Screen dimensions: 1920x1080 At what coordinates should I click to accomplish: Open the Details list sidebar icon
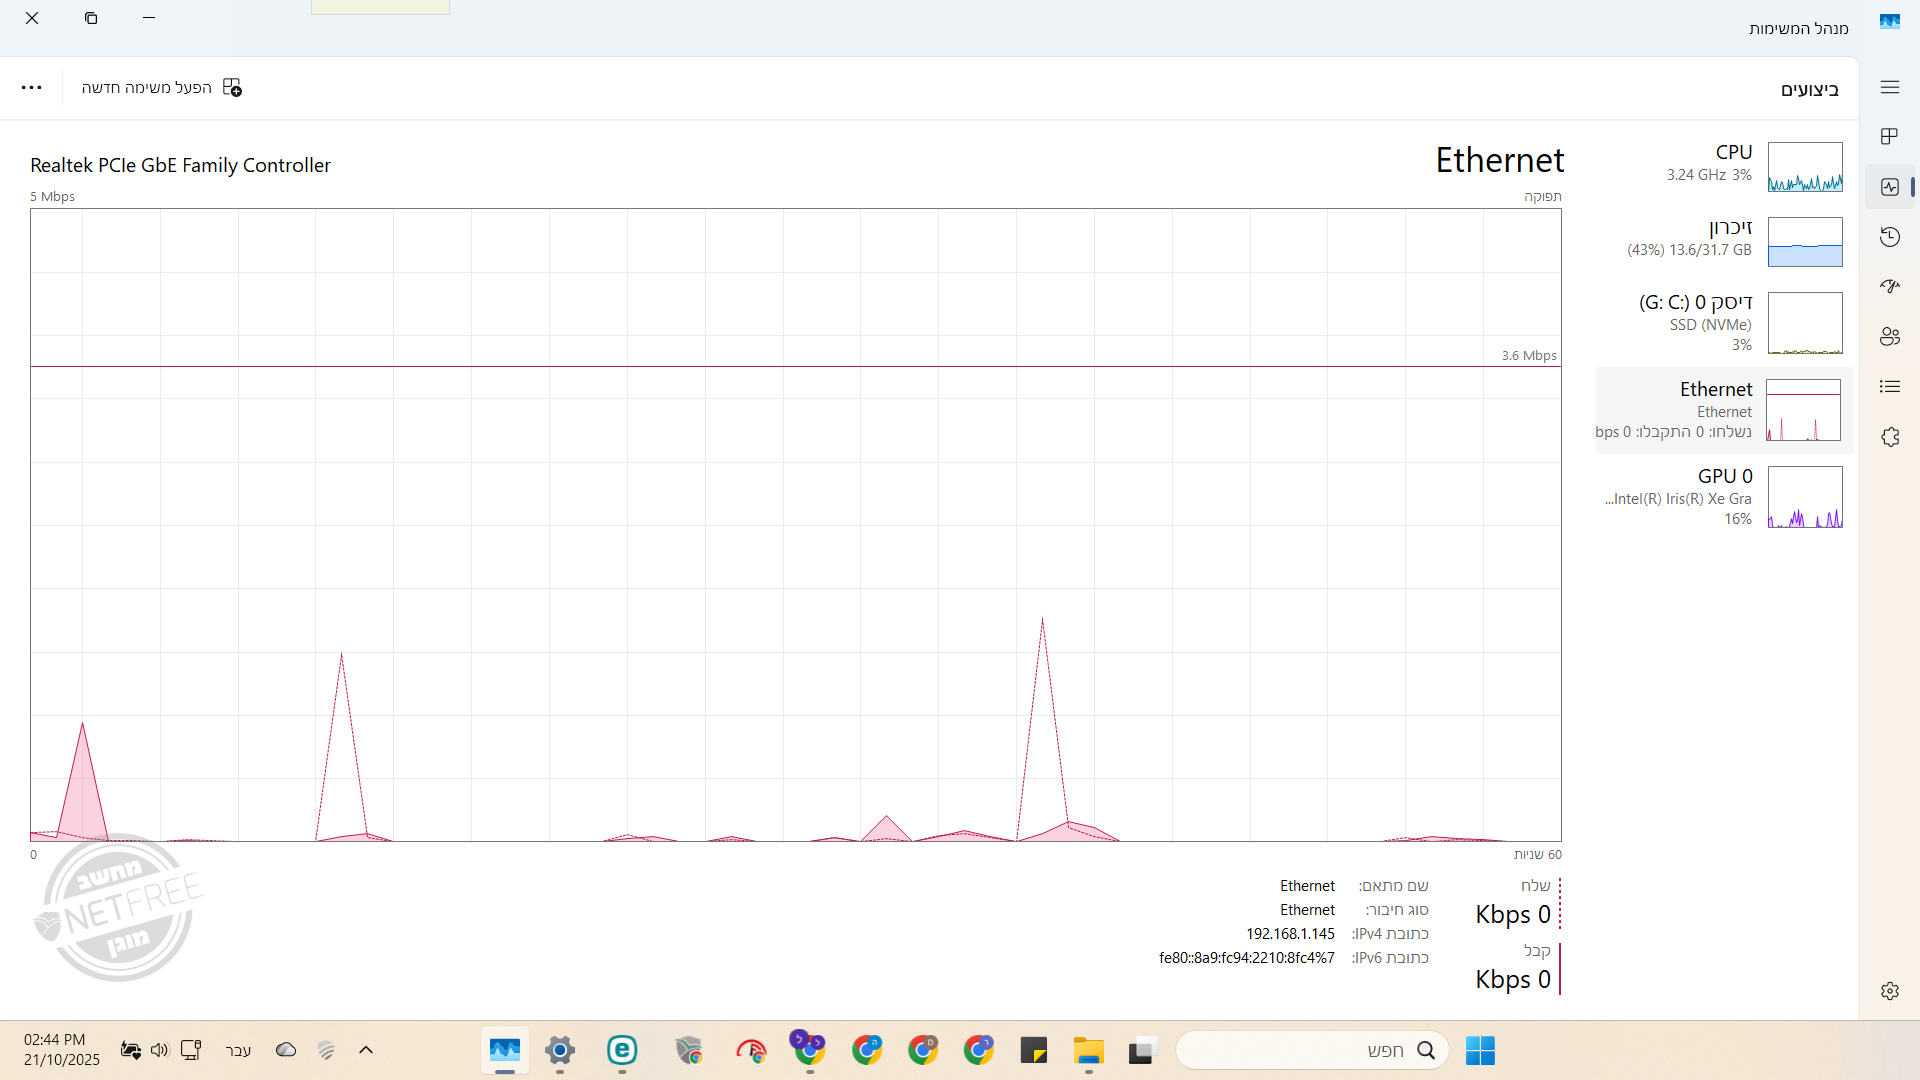(x=1889, y=387)
